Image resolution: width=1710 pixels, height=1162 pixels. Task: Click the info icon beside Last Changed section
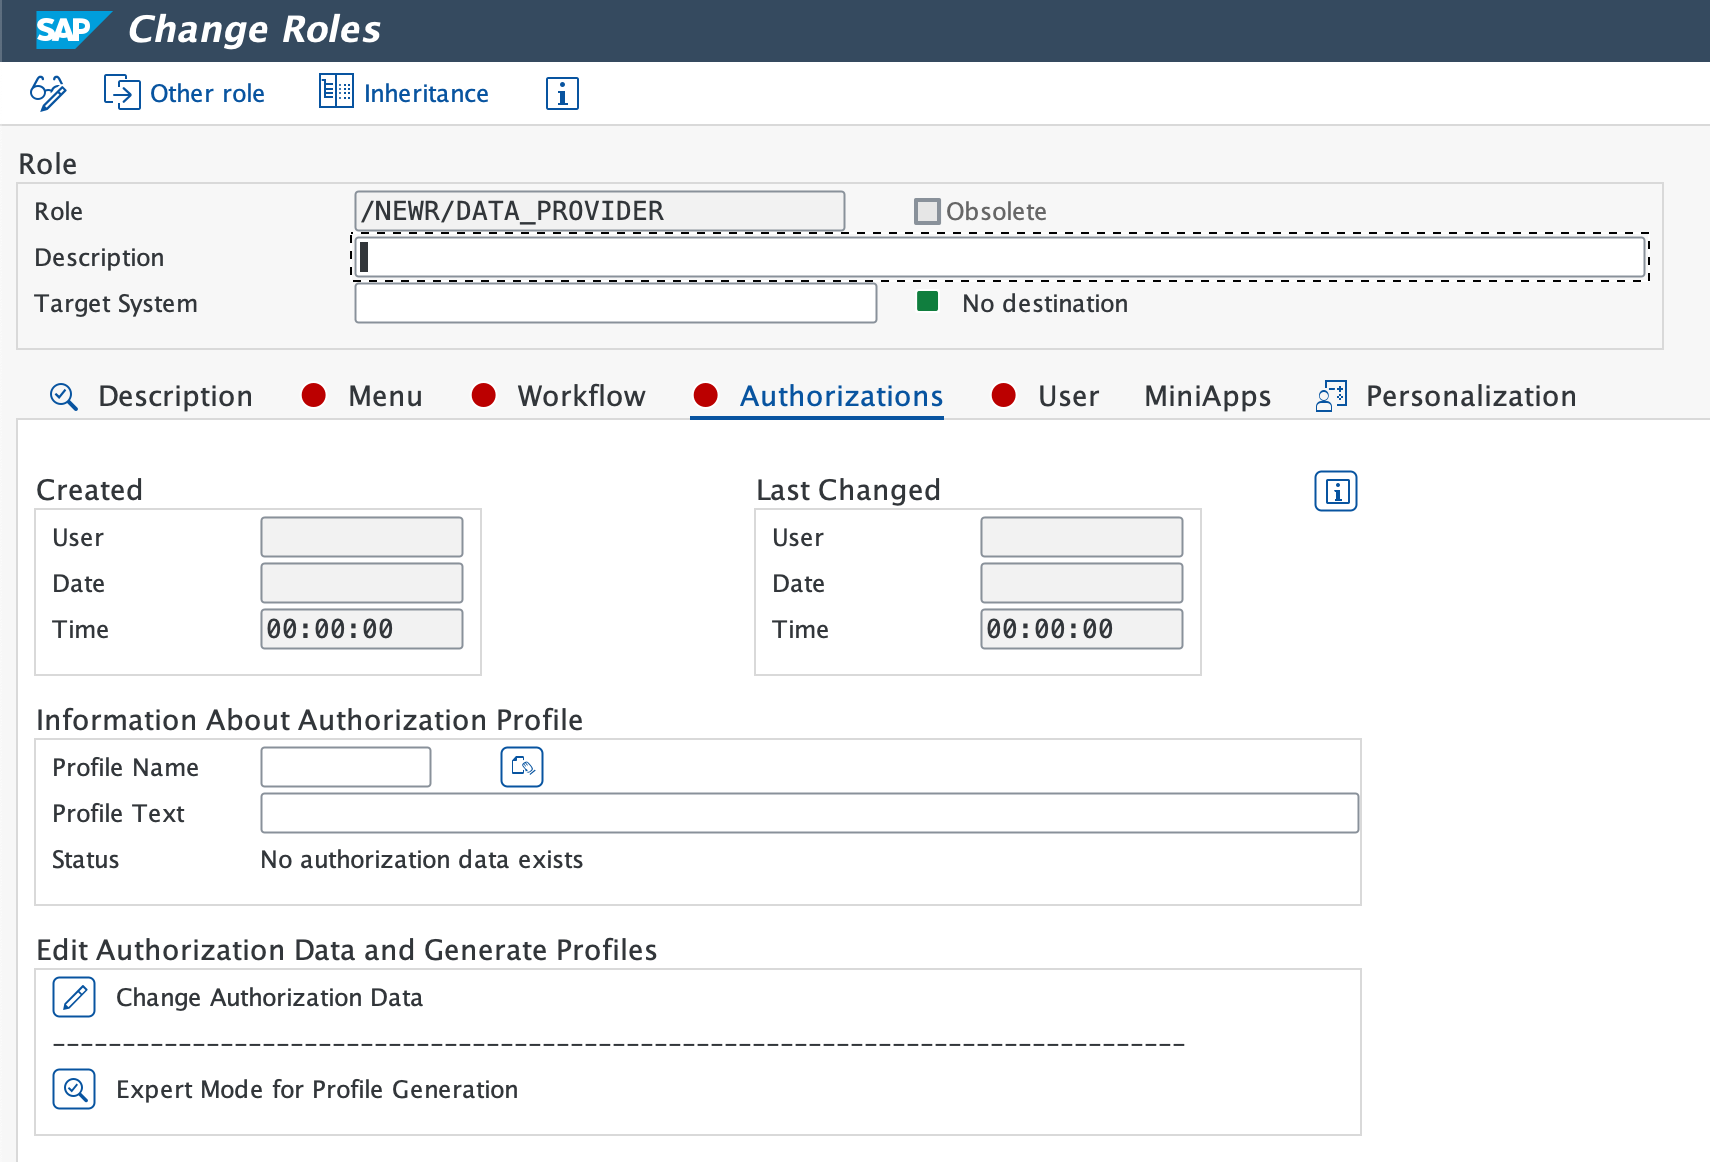click(1336, 491)
